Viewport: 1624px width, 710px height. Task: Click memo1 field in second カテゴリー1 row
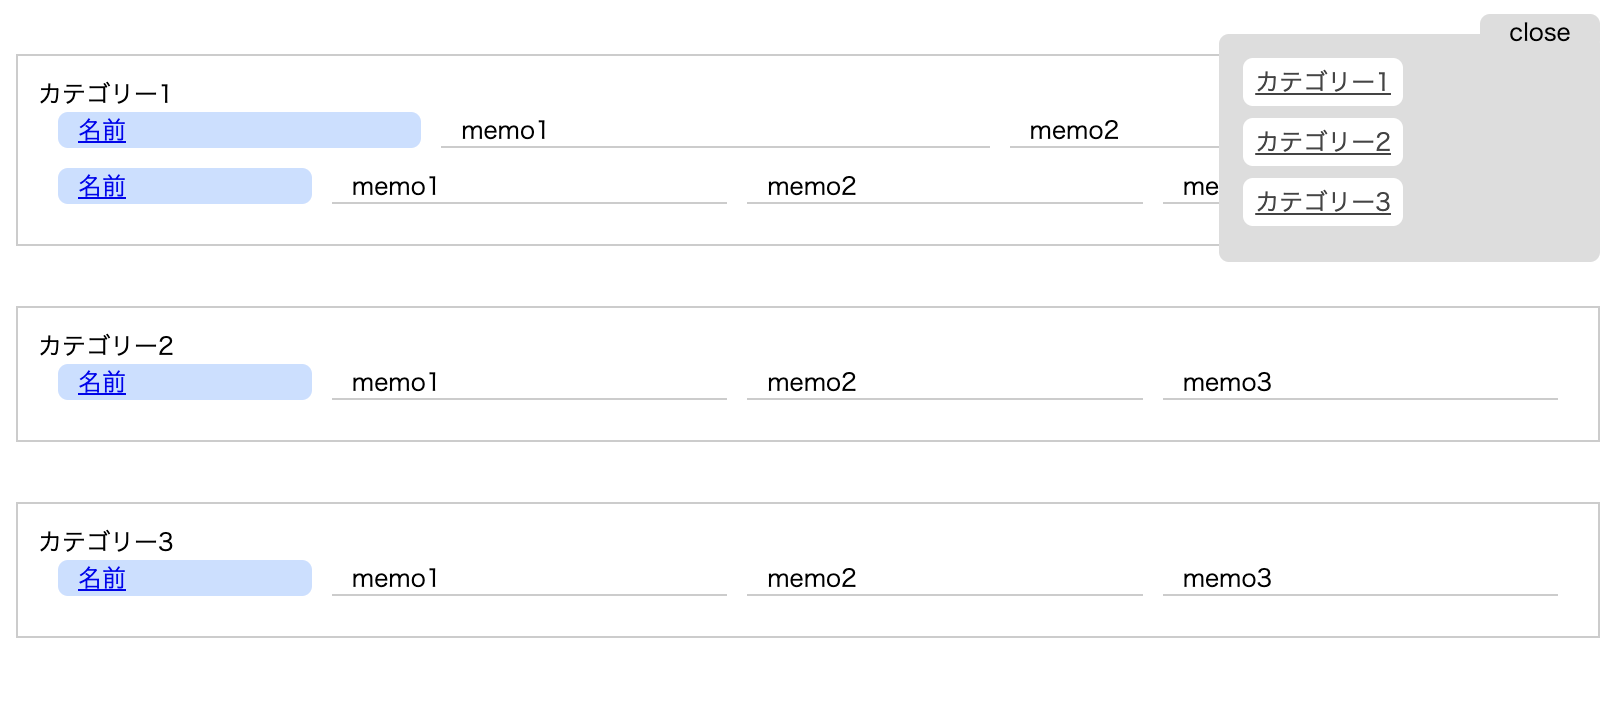528,187
